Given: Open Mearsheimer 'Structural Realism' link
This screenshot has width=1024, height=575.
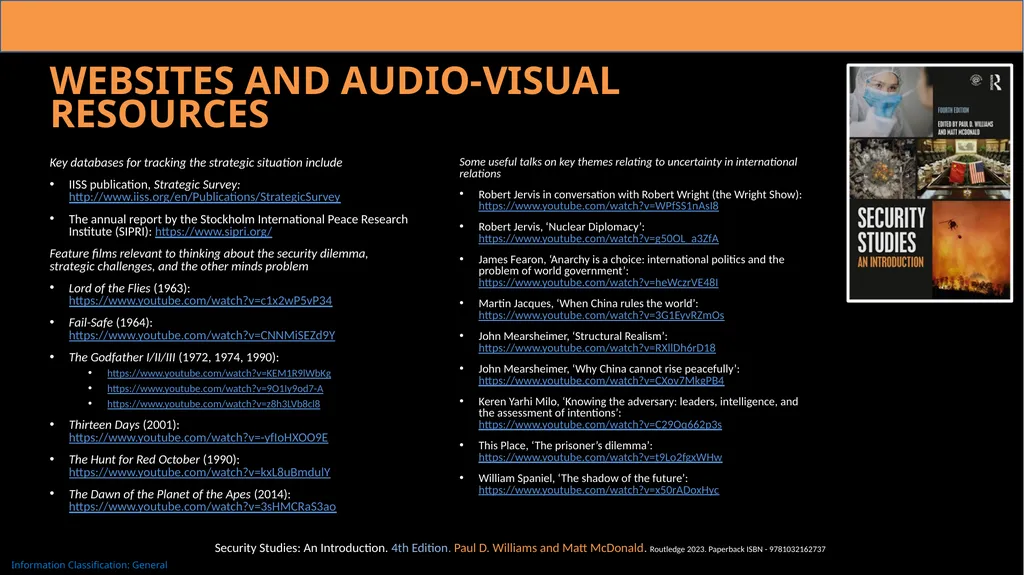Looking at the screenshot, I should [x=597, y=348].
